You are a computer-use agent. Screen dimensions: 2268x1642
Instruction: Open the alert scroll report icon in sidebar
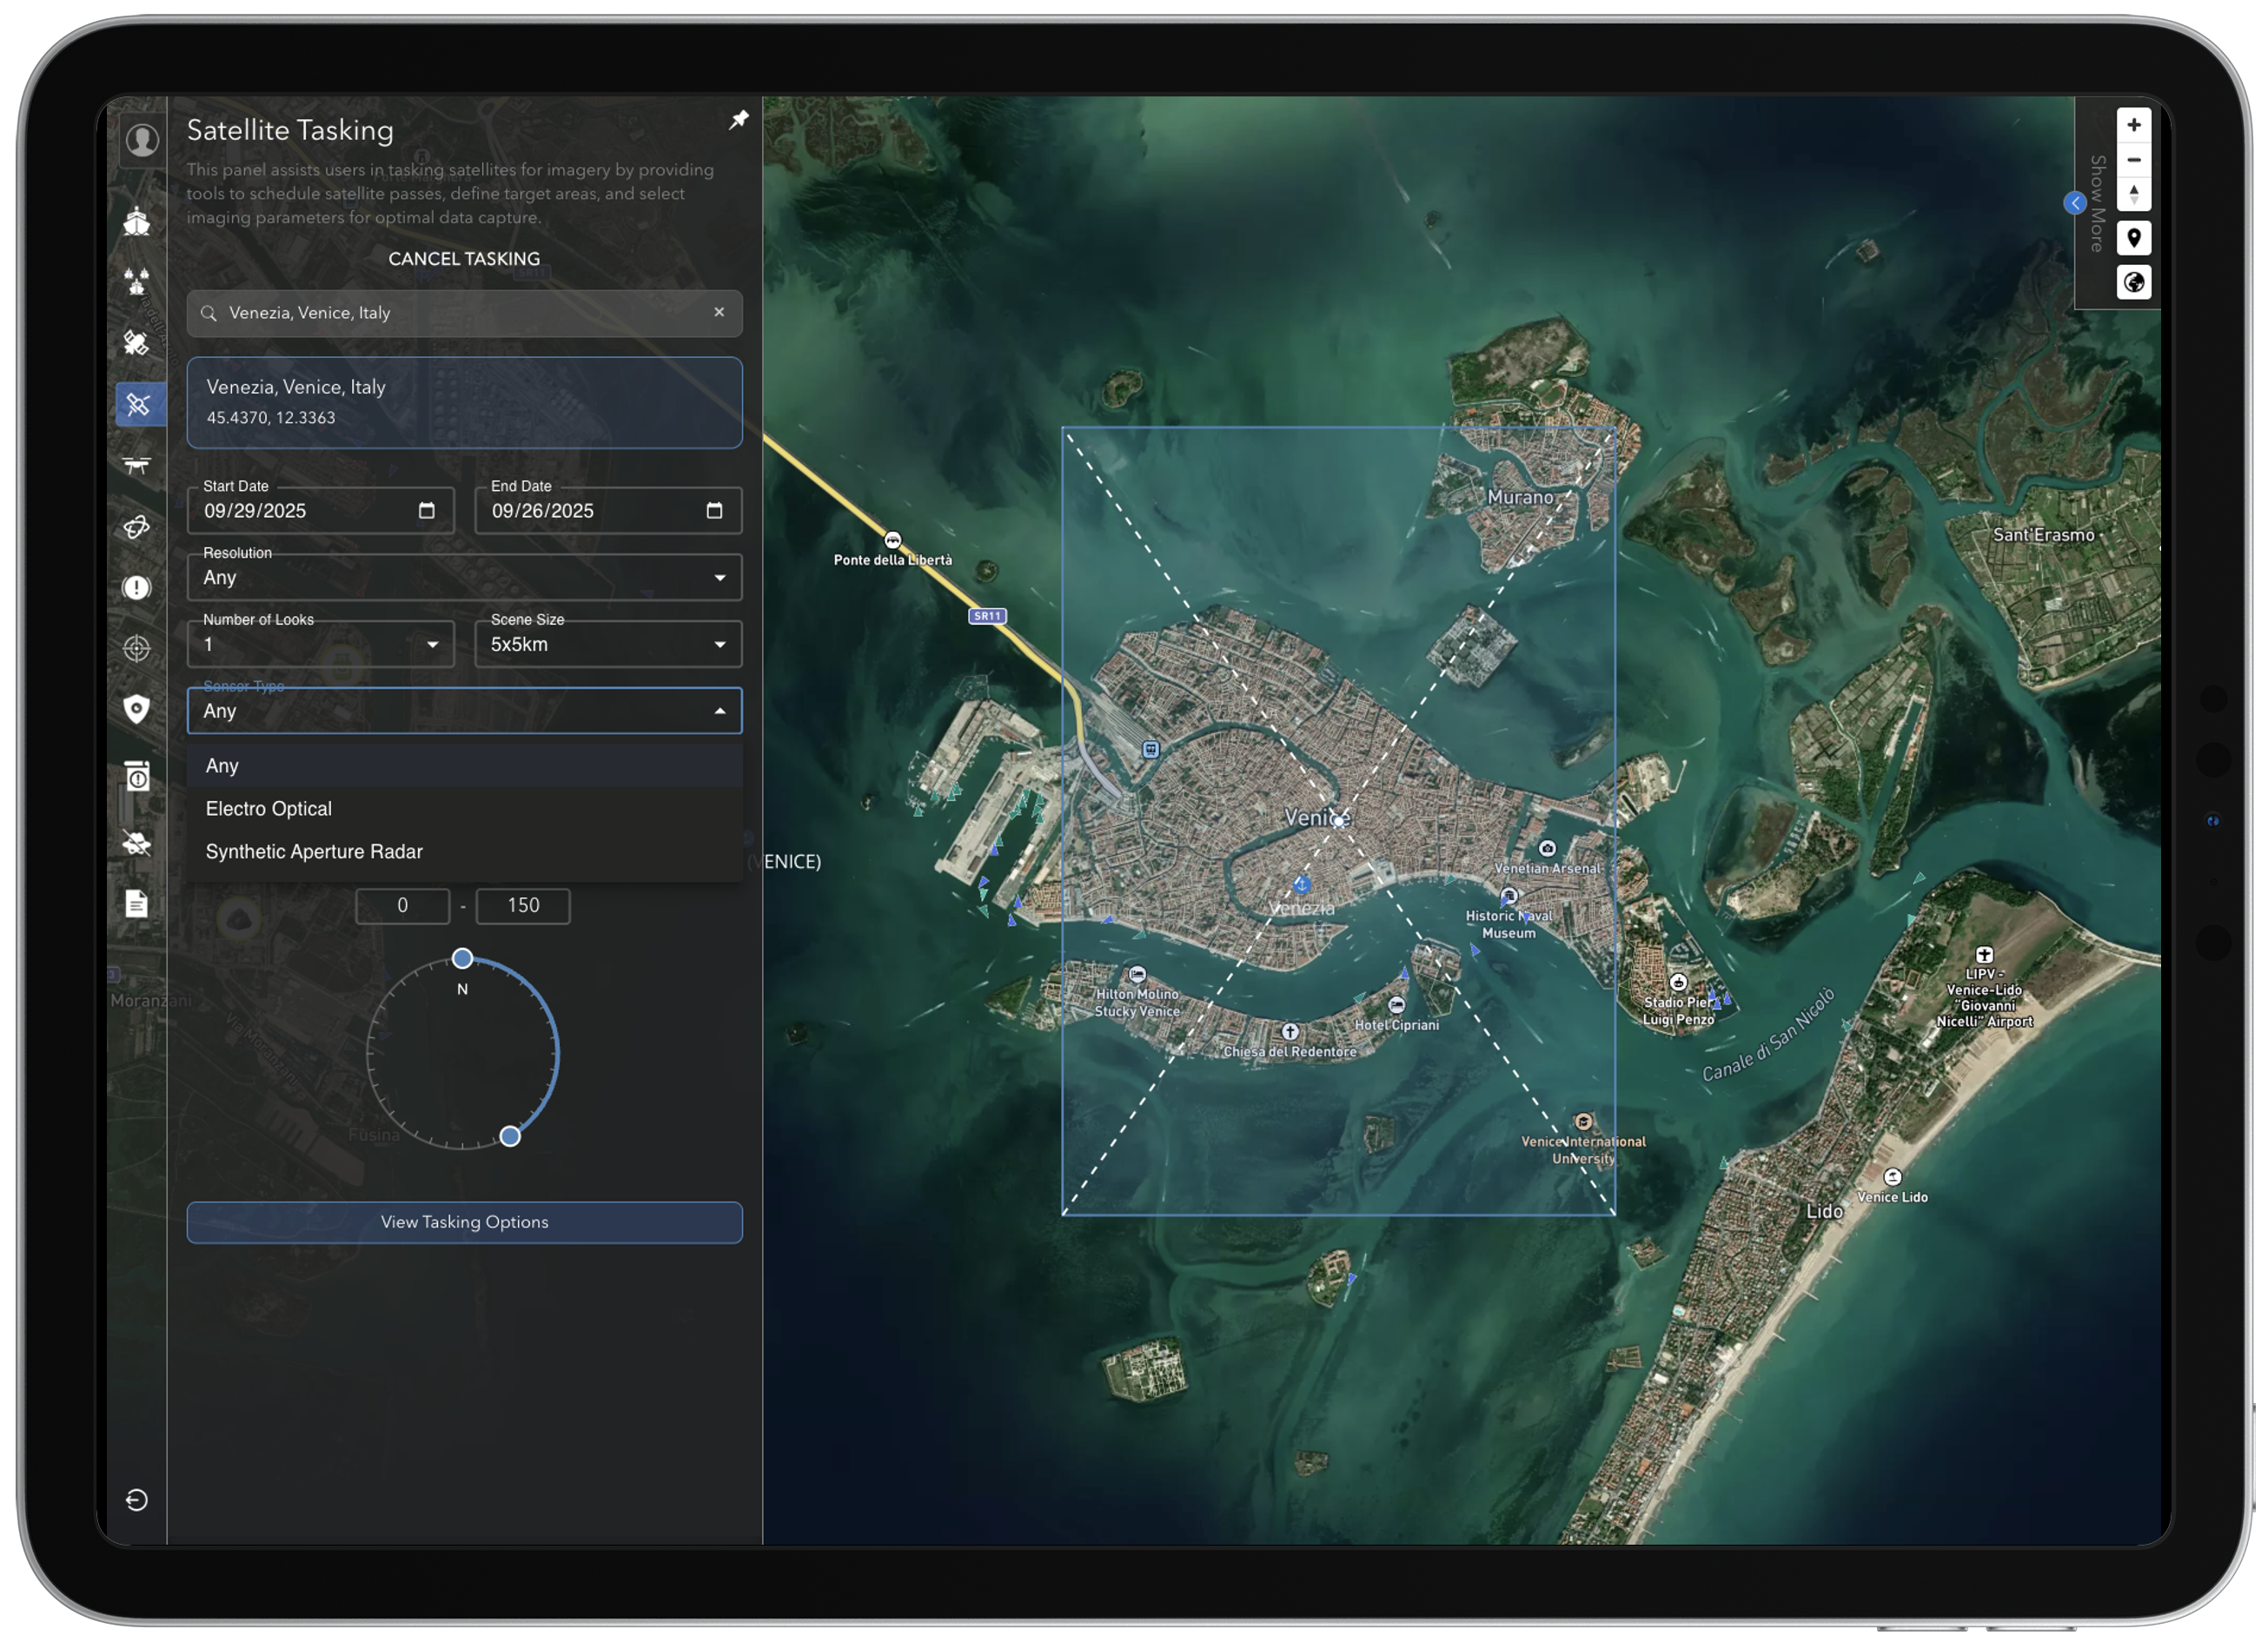pyautogui.click(x=137, y=777)
